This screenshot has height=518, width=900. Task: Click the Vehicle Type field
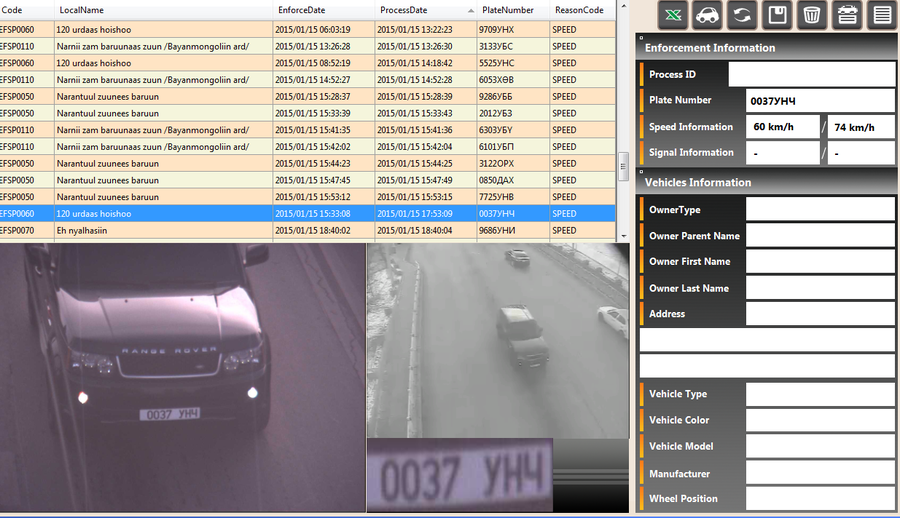click(820, 394)
